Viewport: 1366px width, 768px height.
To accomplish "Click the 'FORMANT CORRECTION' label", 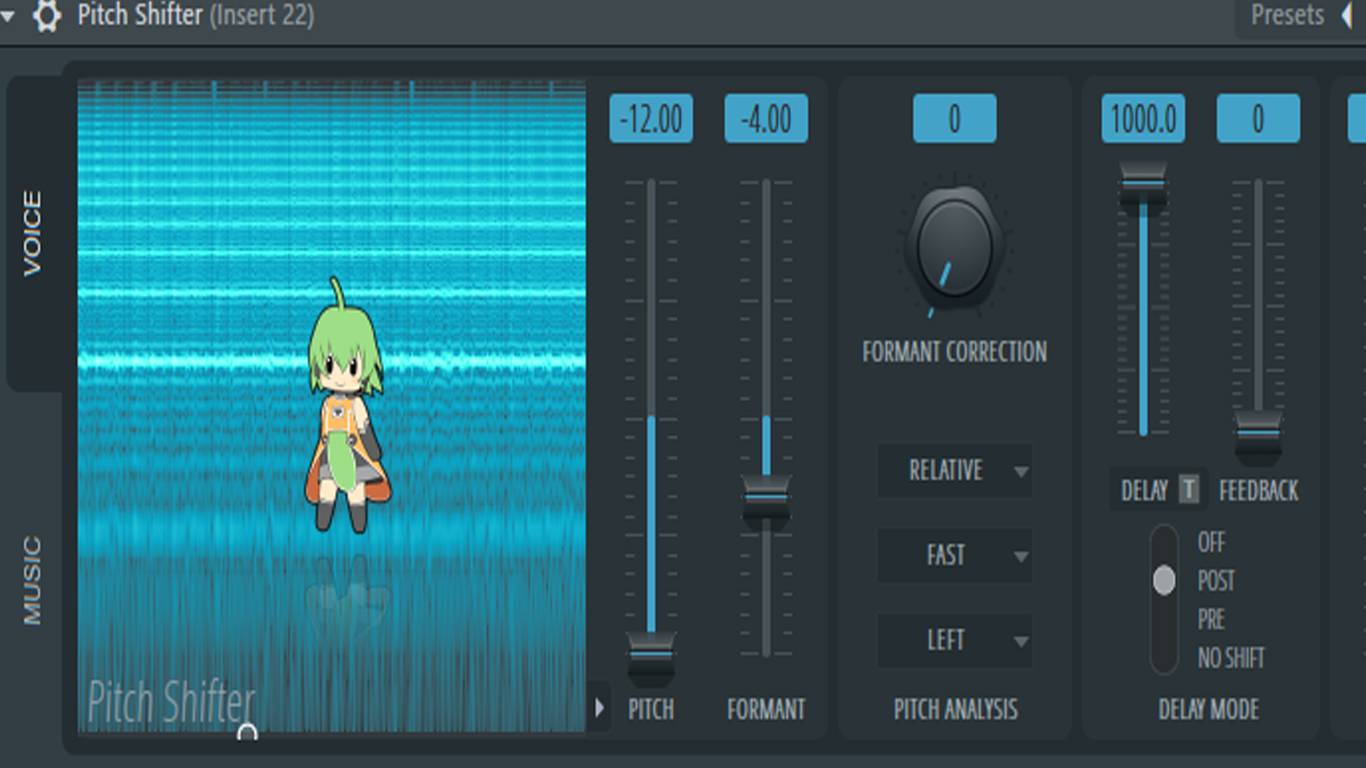I will (x=955, y=351).
